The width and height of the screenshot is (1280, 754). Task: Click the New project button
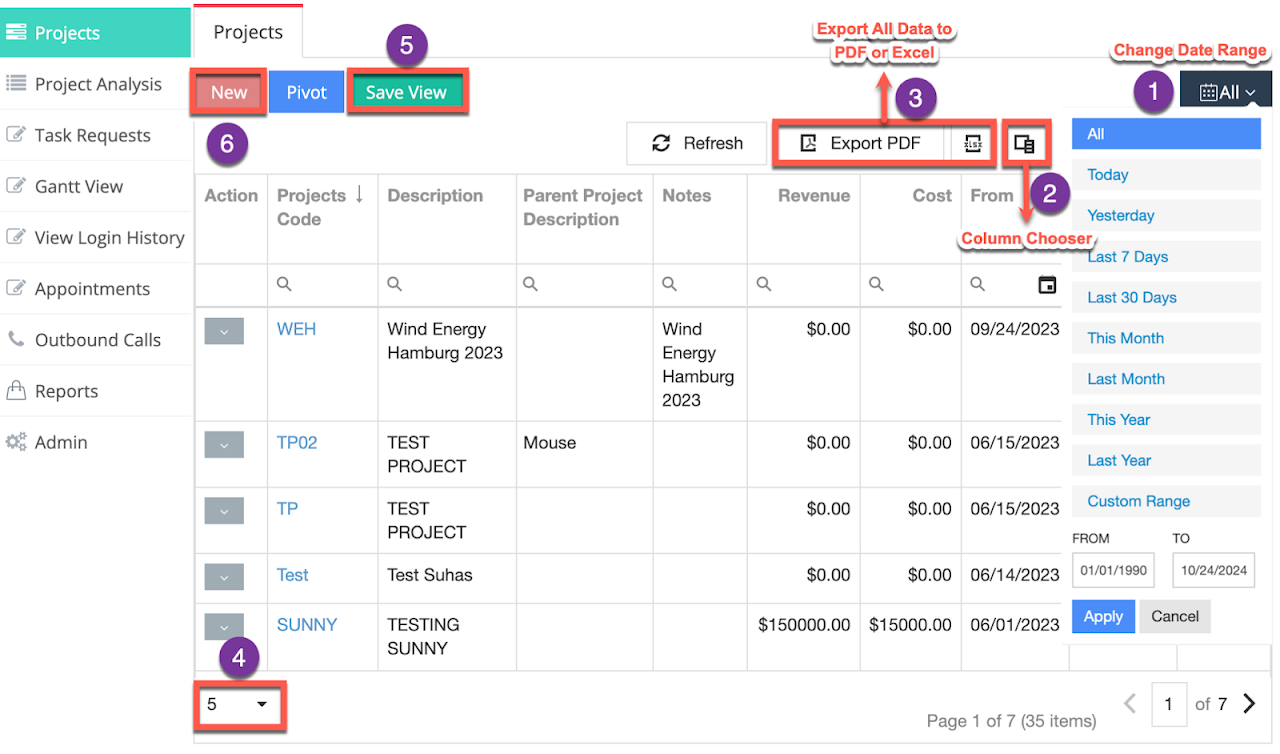click(229, 92)
